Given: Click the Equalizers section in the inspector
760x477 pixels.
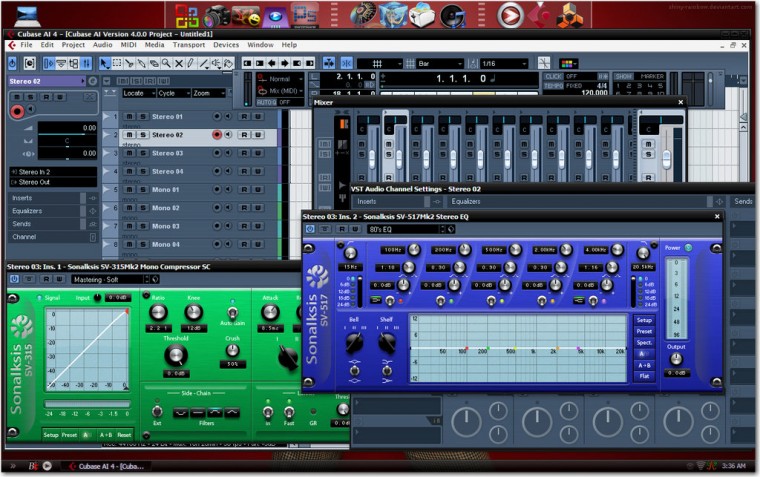Looking at the screenshot, I should point(53,211).
